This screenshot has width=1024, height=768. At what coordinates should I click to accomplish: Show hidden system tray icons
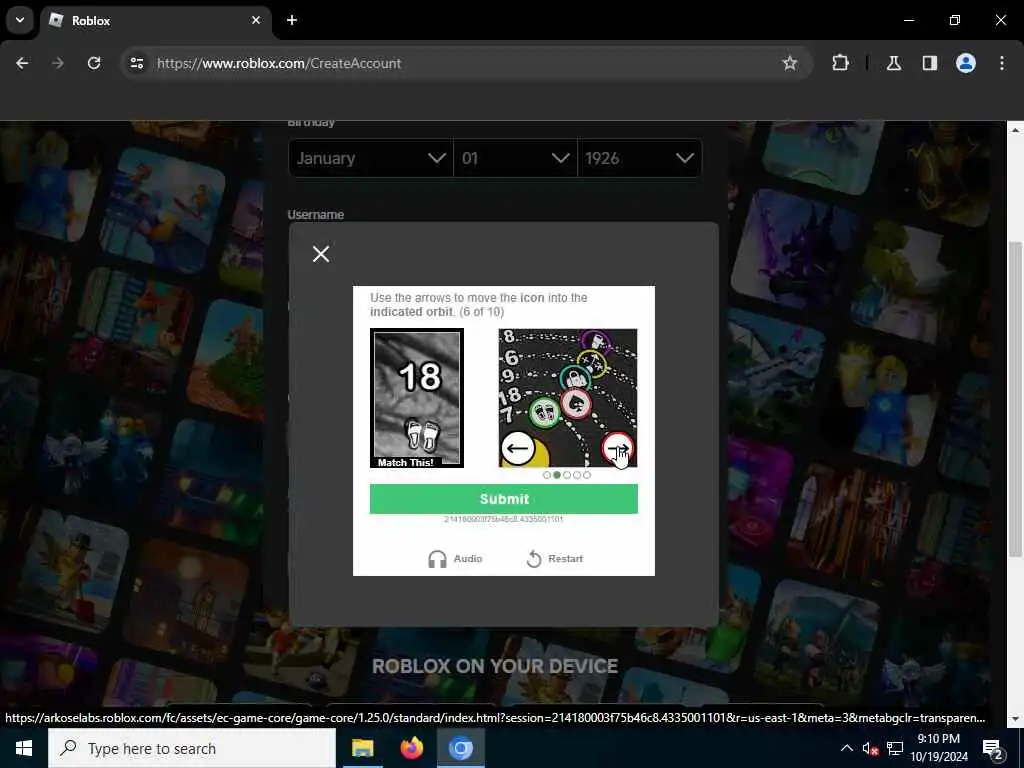click(x=846, y=748)
